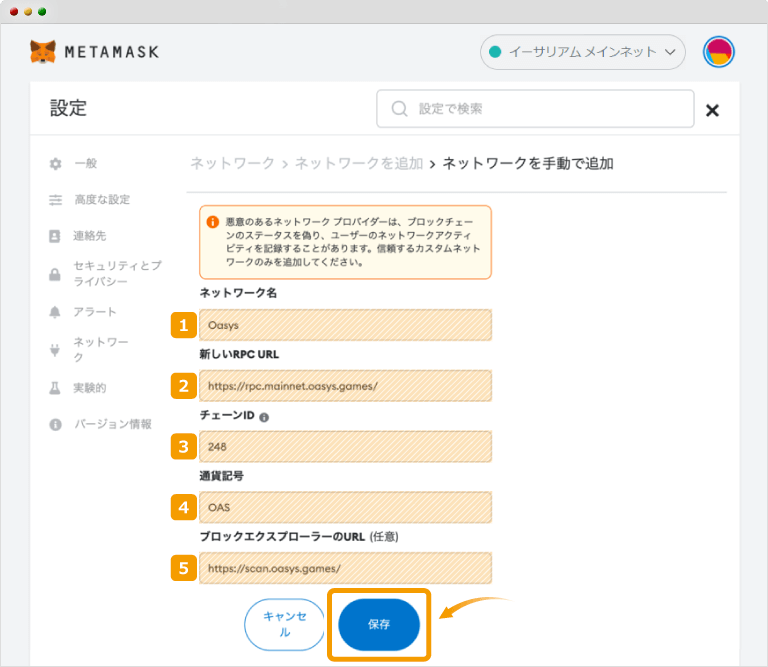
Task: Go to ネットワークを追加 breadcrumb
Action: point(359,163)
